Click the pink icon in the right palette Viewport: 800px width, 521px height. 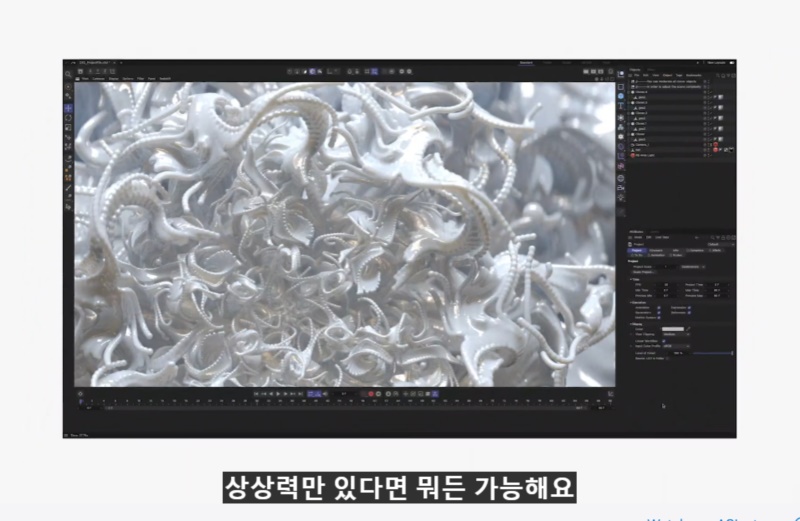point(621,166)
